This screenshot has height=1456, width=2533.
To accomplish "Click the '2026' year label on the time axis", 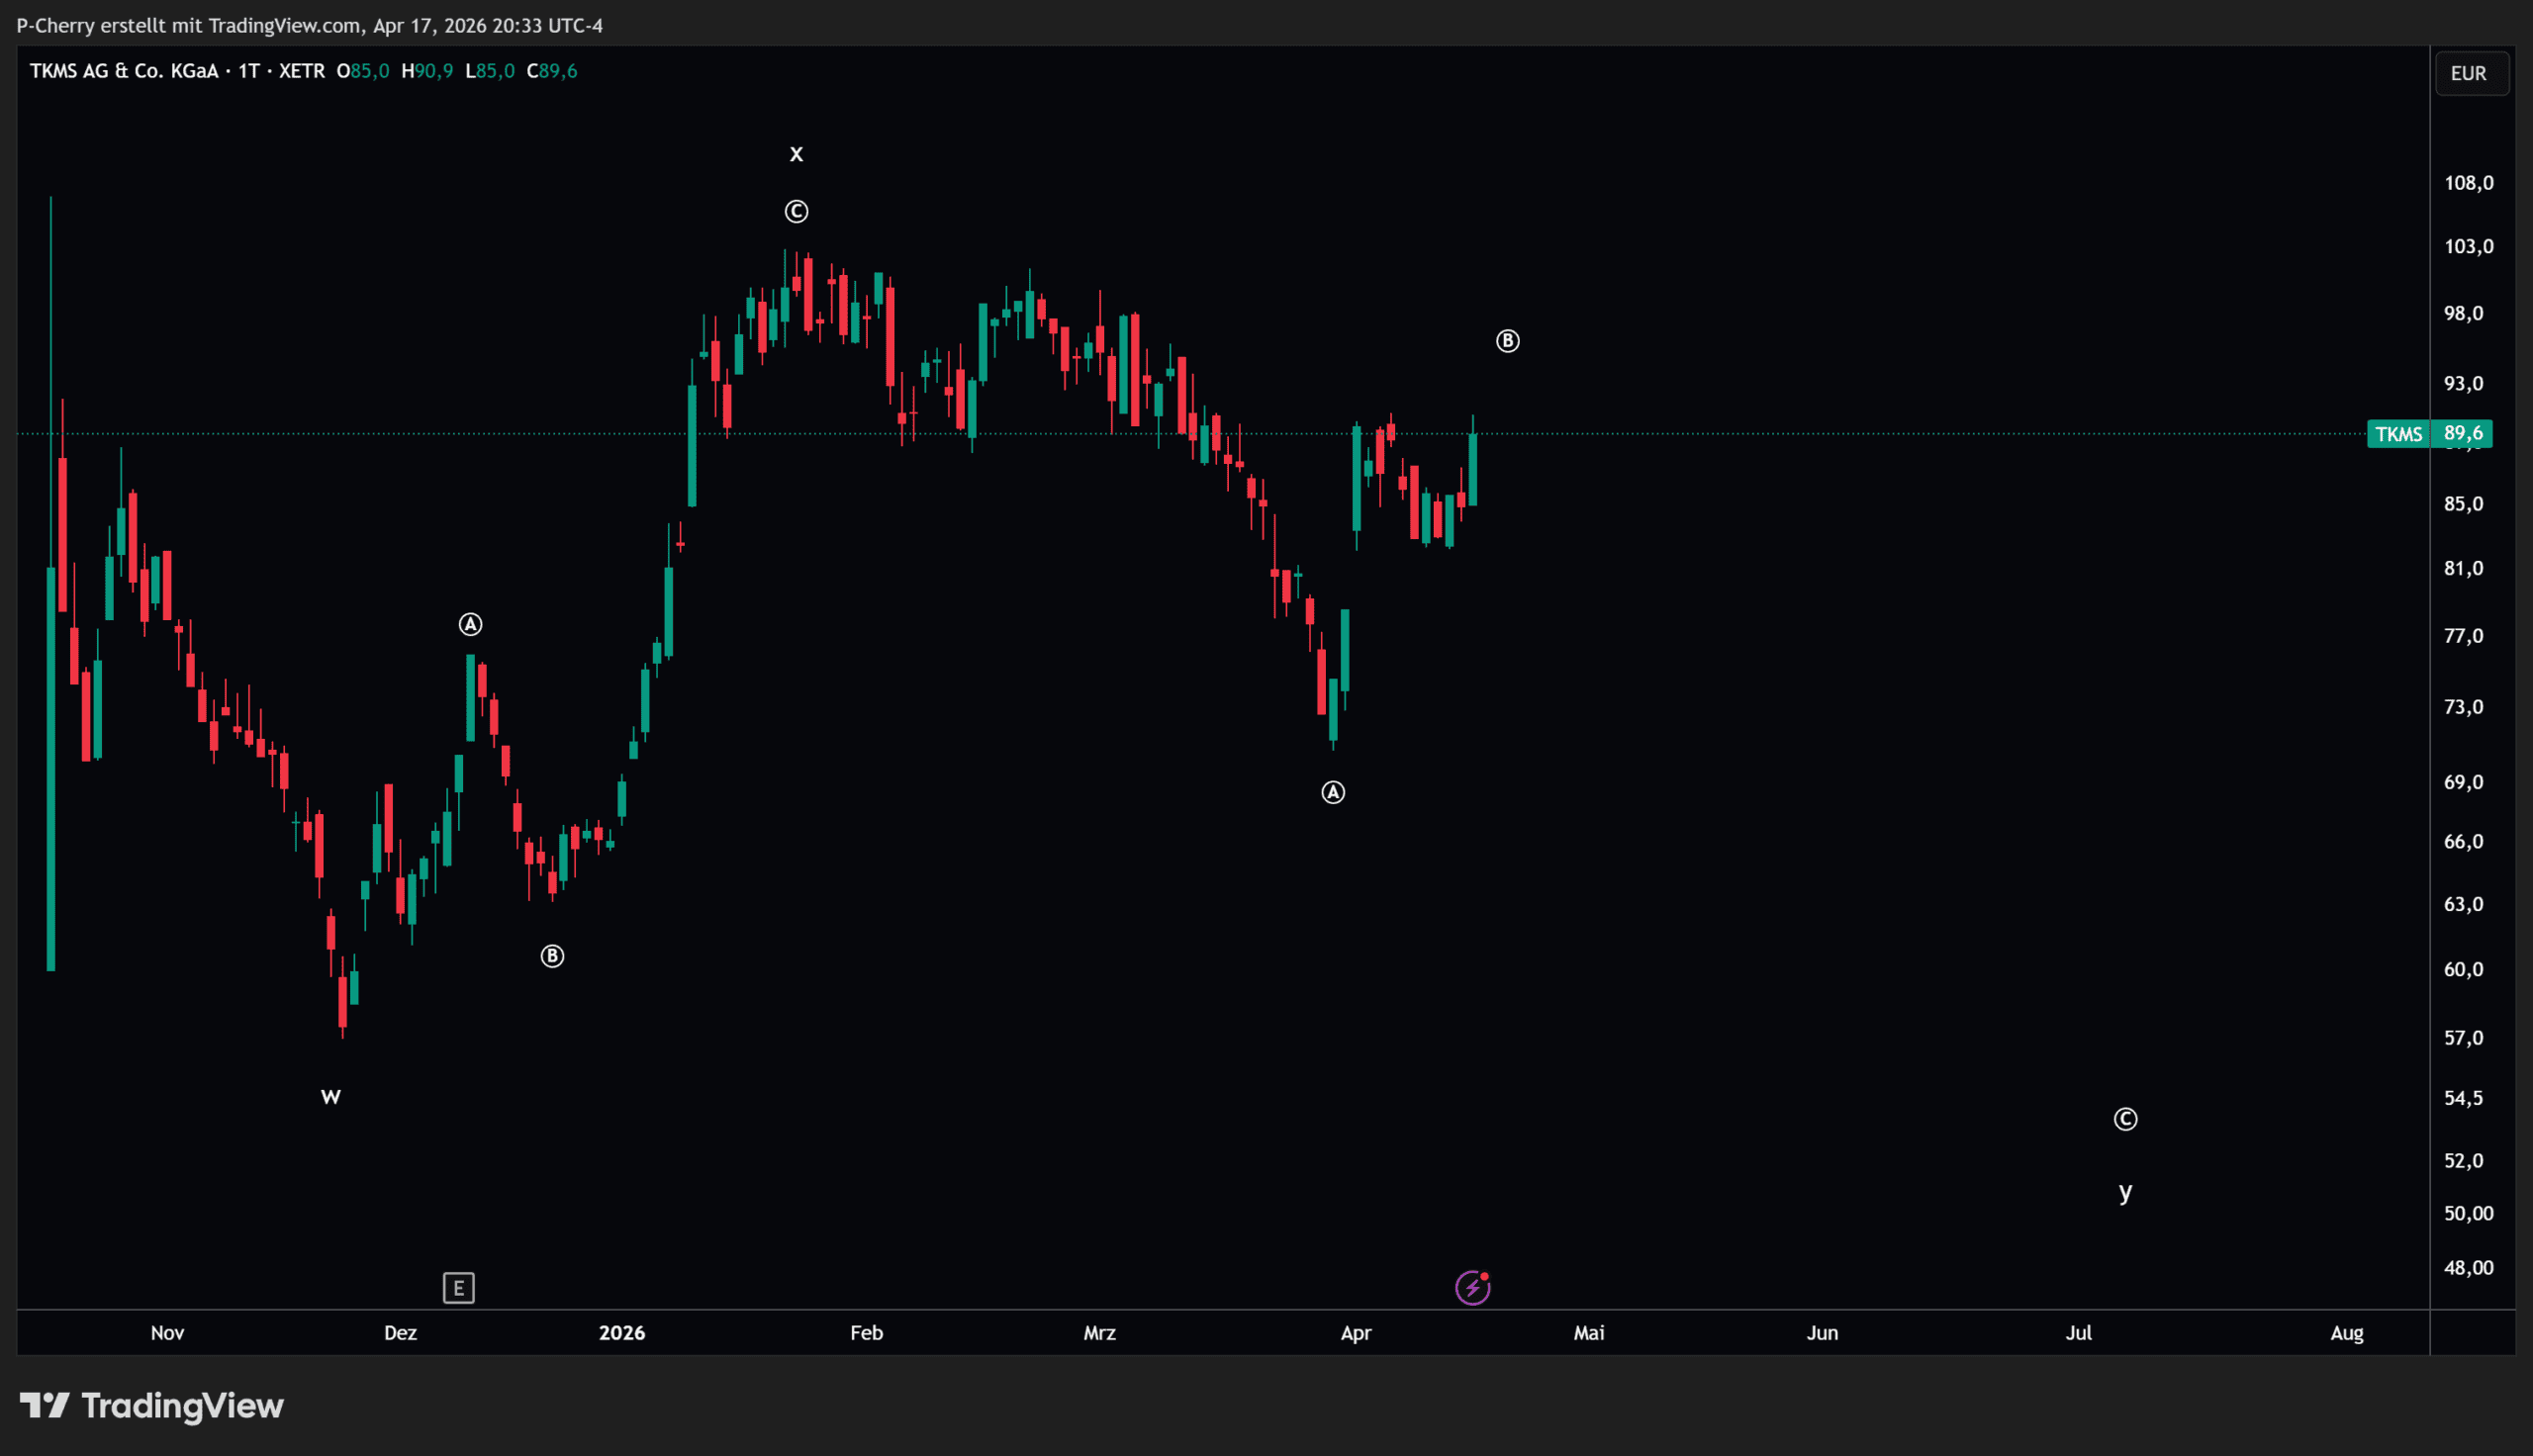I will coord(622,1332).
